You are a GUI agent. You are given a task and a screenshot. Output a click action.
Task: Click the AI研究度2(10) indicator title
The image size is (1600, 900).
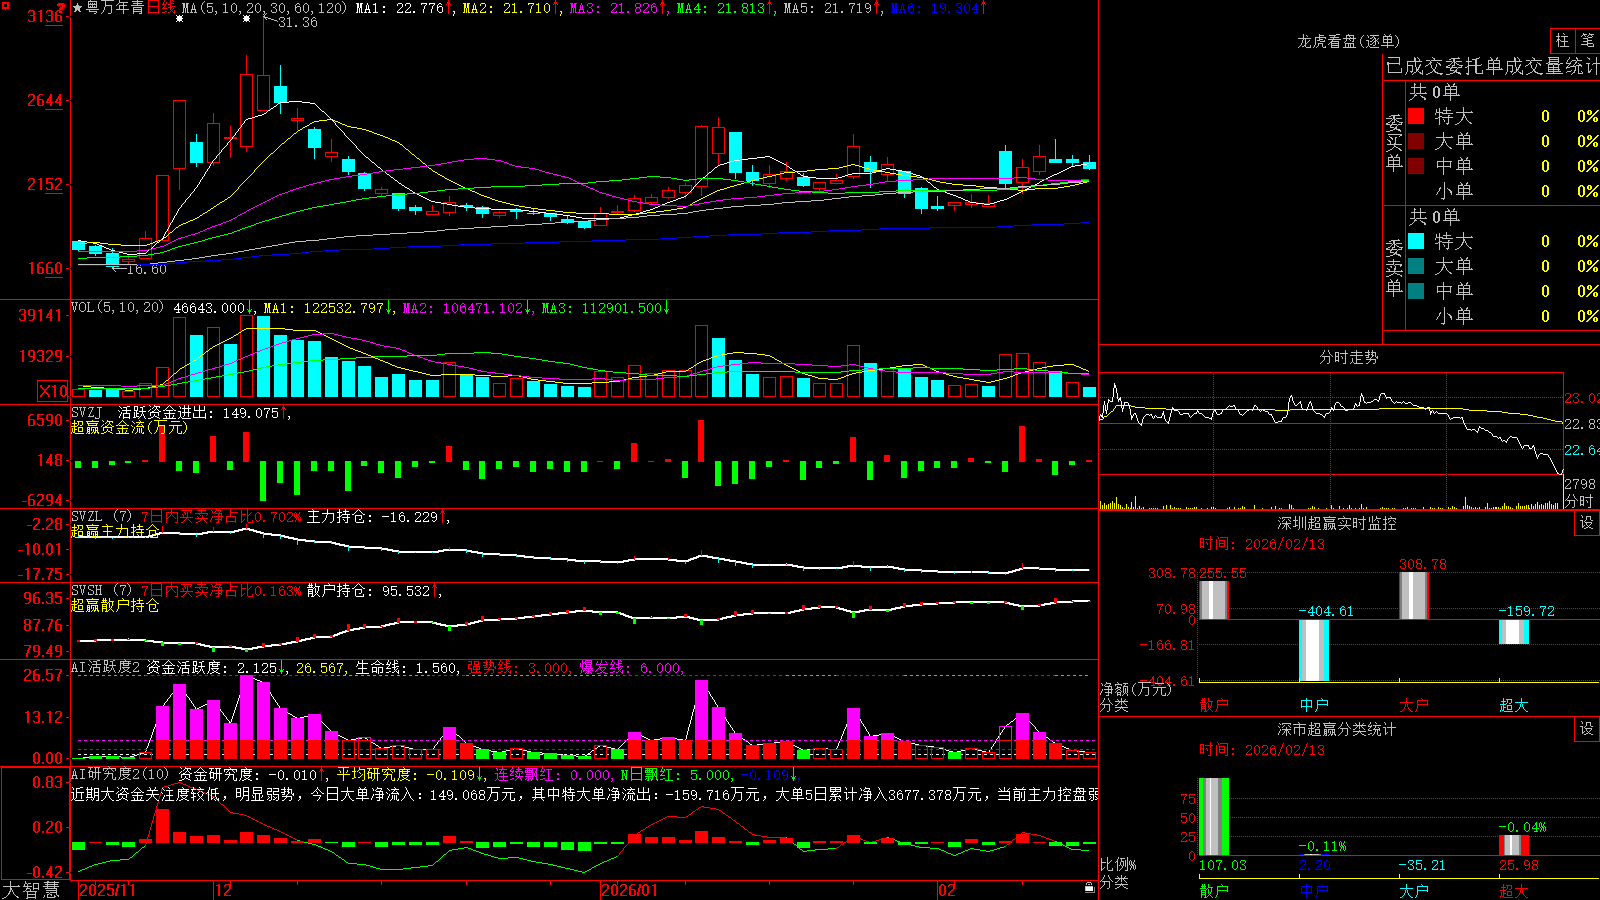pyautogui.click(x=121, y=774)
